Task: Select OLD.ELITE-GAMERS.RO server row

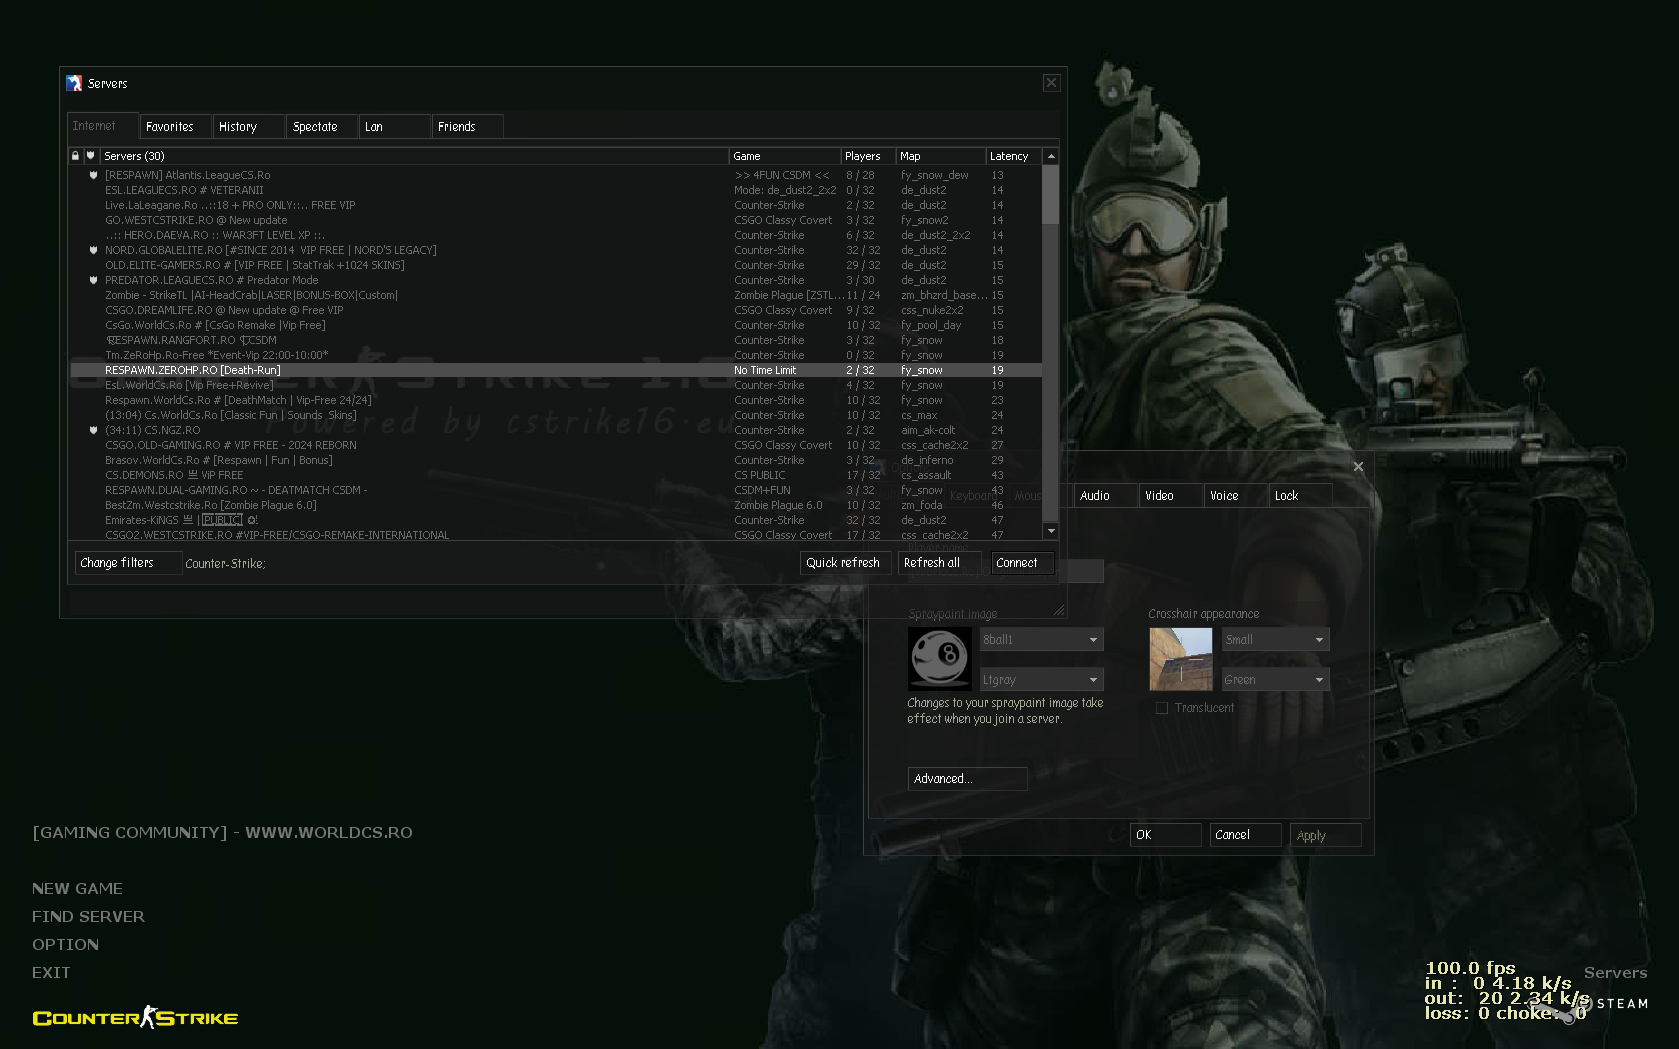Action: (556, 265)
